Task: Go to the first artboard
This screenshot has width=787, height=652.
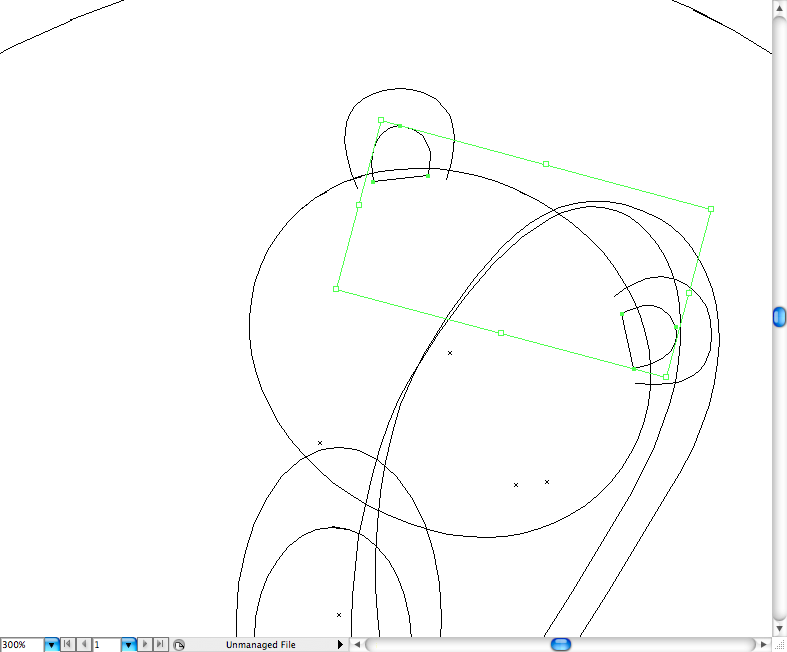Action: click(x=70, y=645)
